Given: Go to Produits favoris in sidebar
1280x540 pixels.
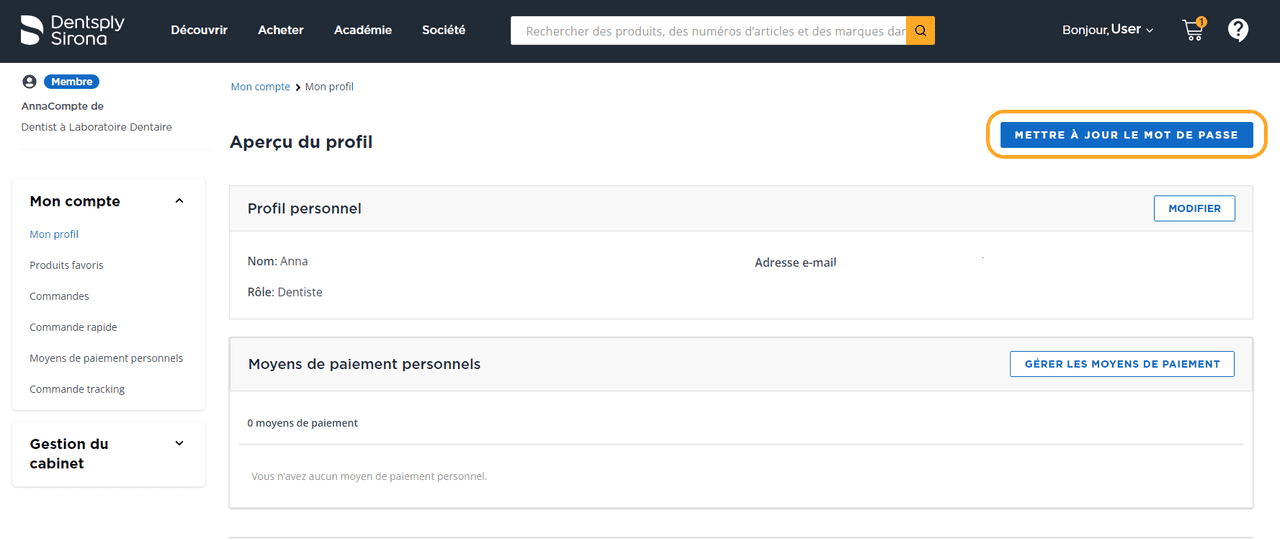Looking at the screenshot, I should (x=66, y=265).
